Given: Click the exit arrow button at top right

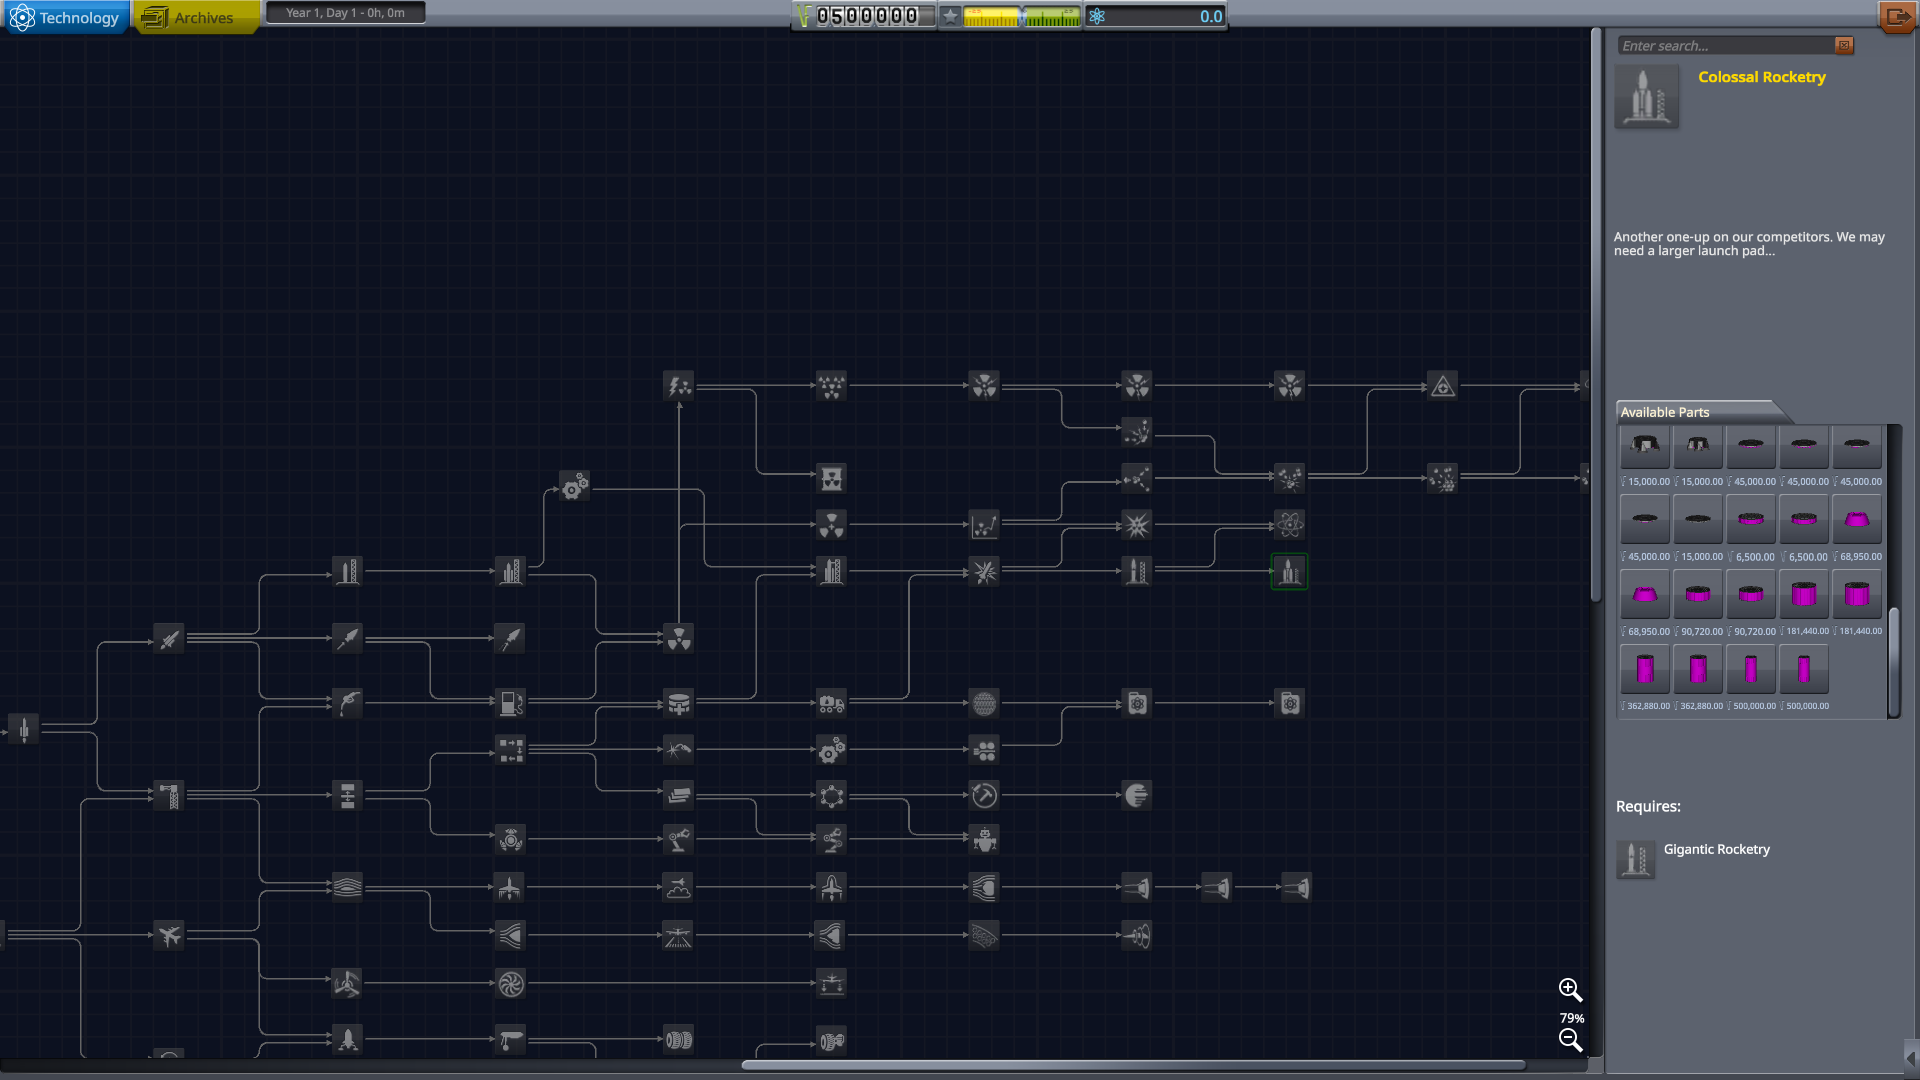Looking at the screenshot, I should coord(1897,17).
